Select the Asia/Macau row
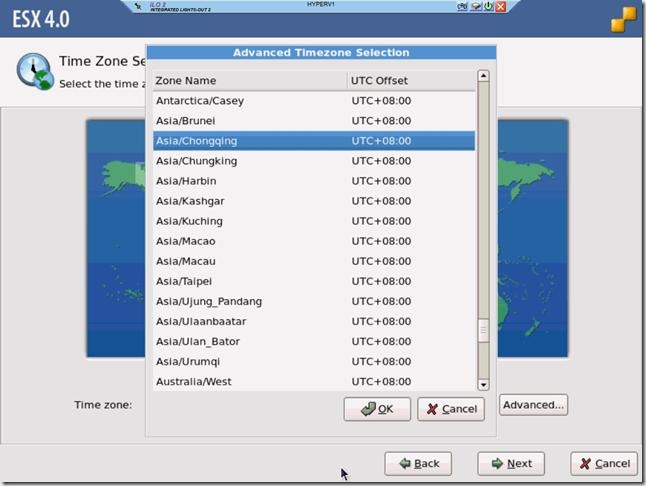The image size is (646, 486). click(x=314, y=261)
